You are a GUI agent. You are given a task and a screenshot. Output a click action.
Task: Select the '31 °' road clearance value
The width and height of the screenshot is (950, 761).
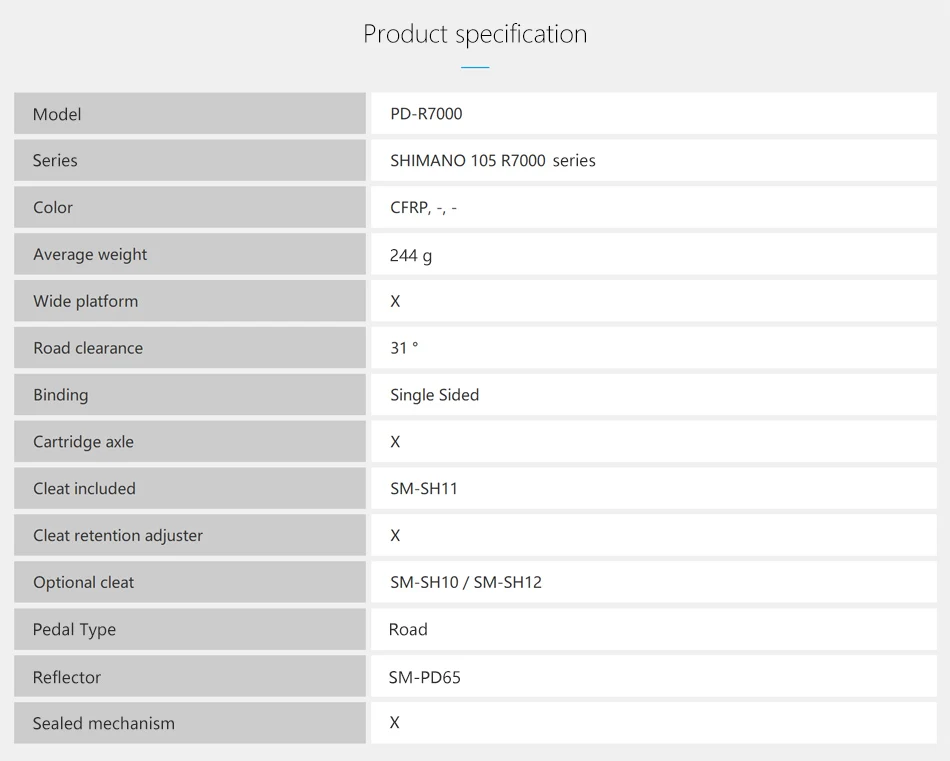[404, 348]
